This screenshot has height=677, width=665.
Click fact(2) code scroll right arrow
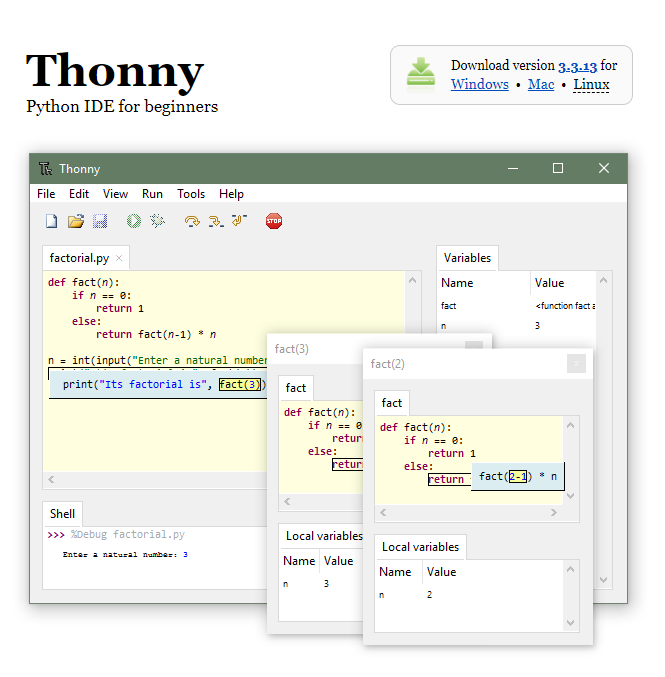click(554, 512)
